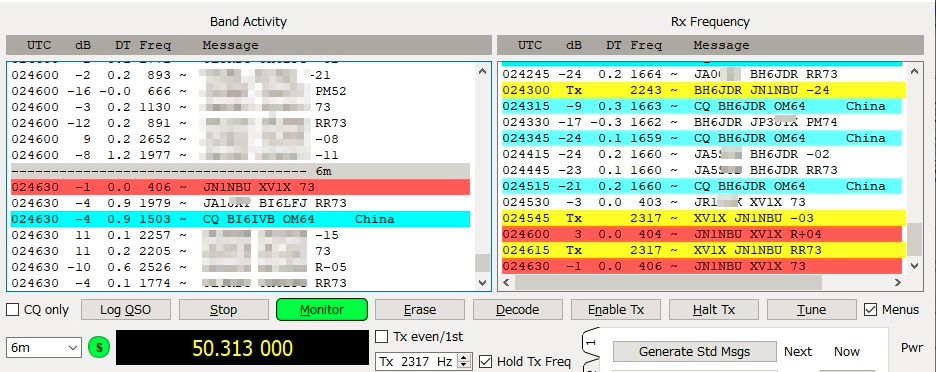The image size is (936, 372).
Task: Toggle the Tx even/1st checkbox
Action: tap(381, 337)
